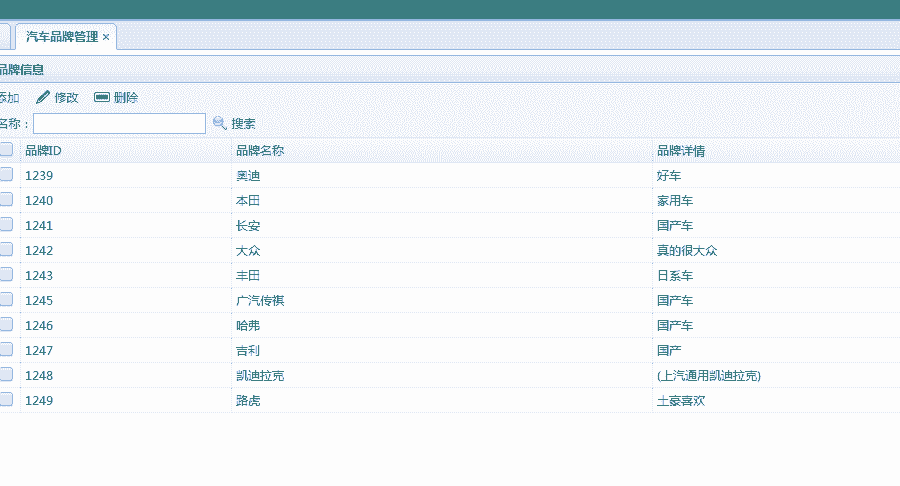900x486 pixels.
Task: Click the brand name 长安
Action: [x=248, y=225]
